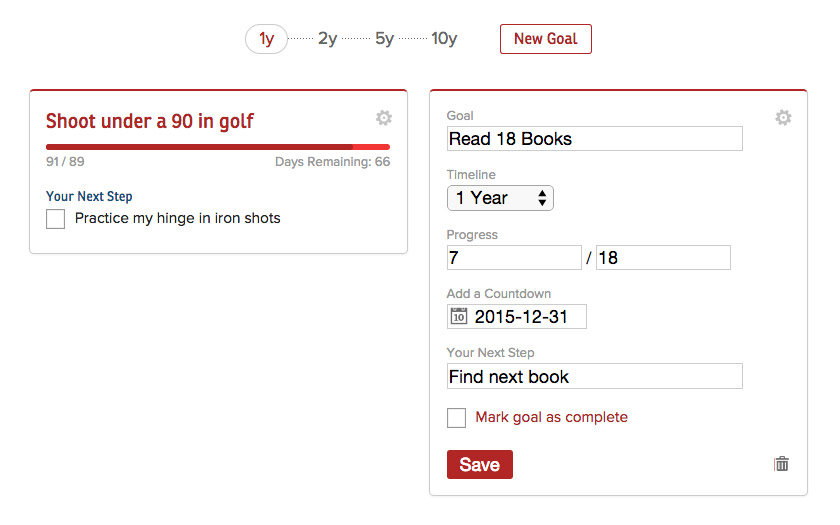The height and width of the screenshot is (525, 840).
Task: Click the red golf goal progress bar
Action: click(218, 147)
